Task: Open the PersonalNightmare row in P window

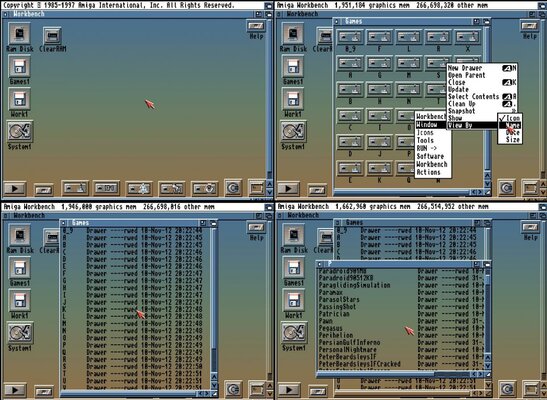Action: [x=401, y=349]
